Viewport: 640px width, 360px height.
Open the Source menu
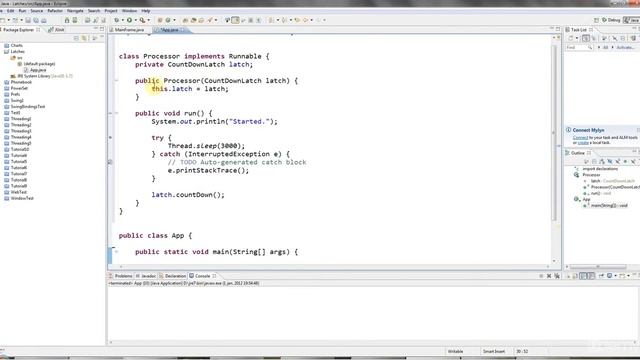(37, 11)
